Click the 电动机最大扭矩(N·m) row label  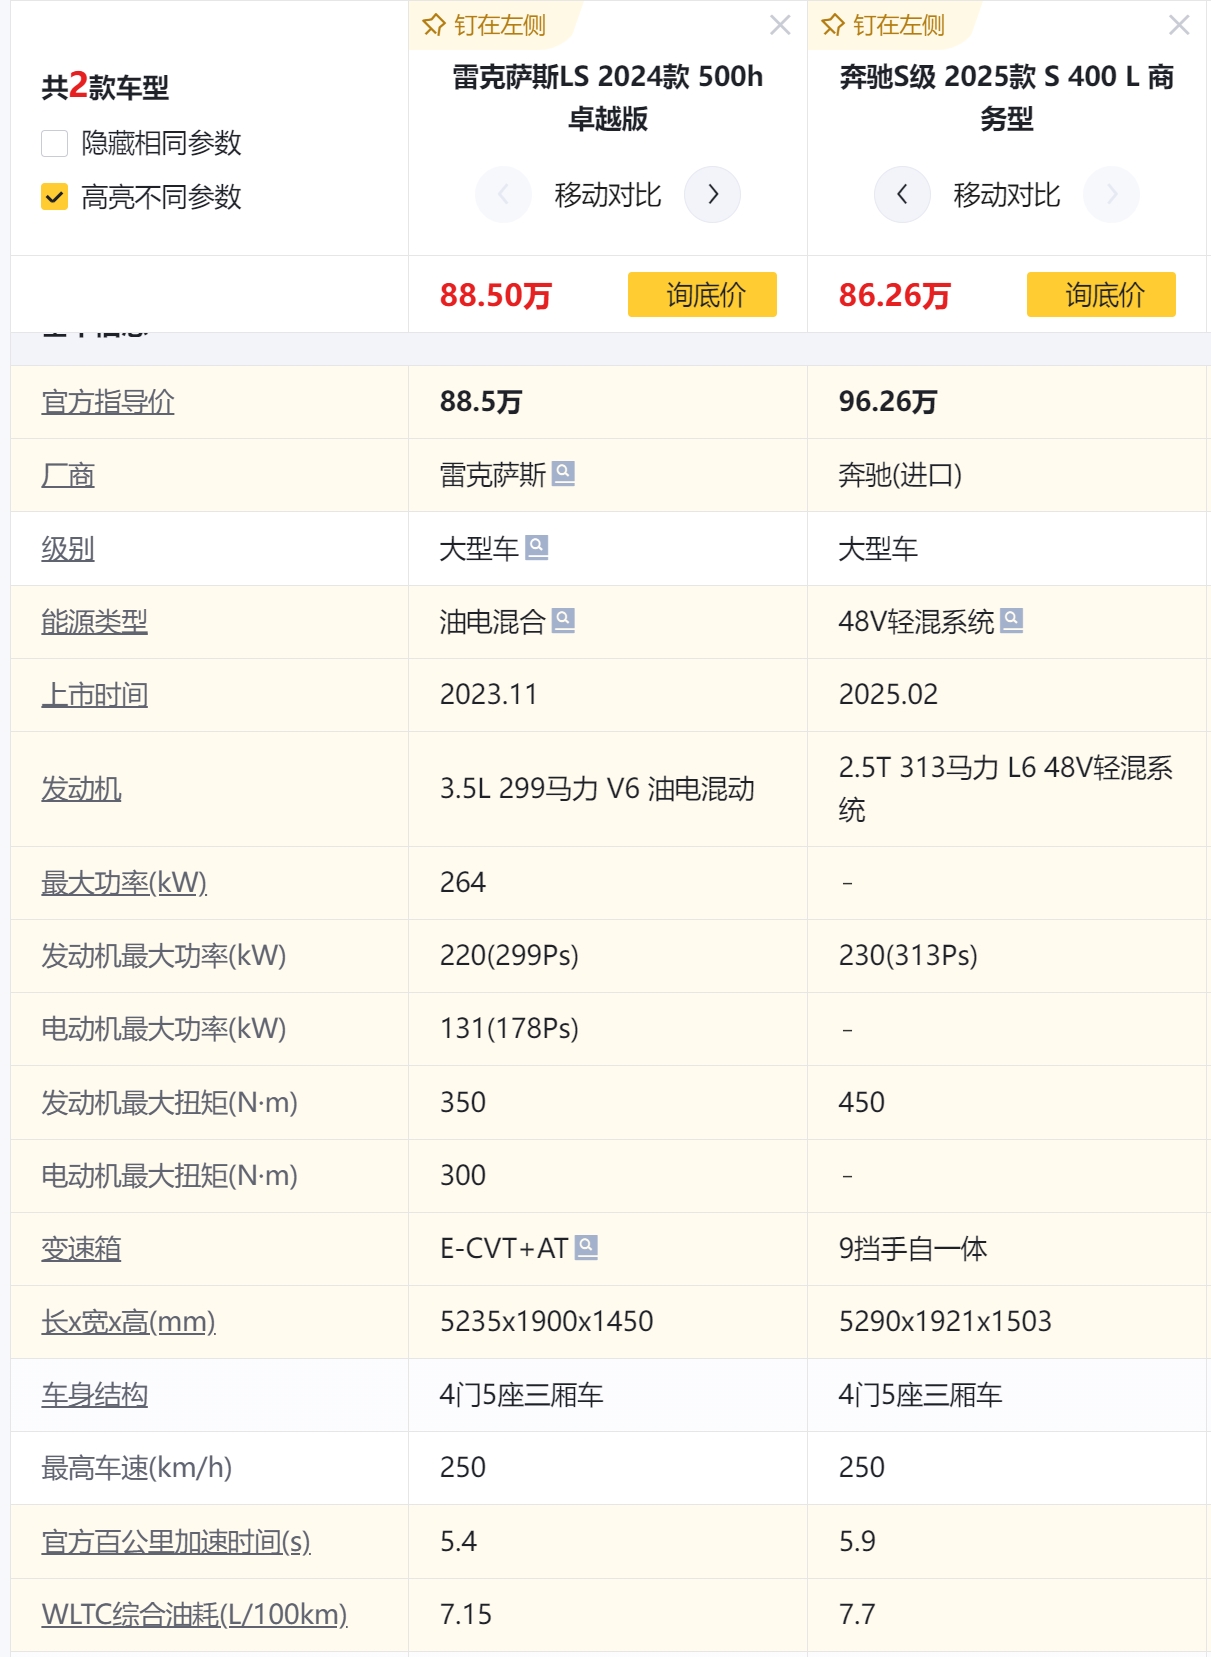pos(170,1176)
